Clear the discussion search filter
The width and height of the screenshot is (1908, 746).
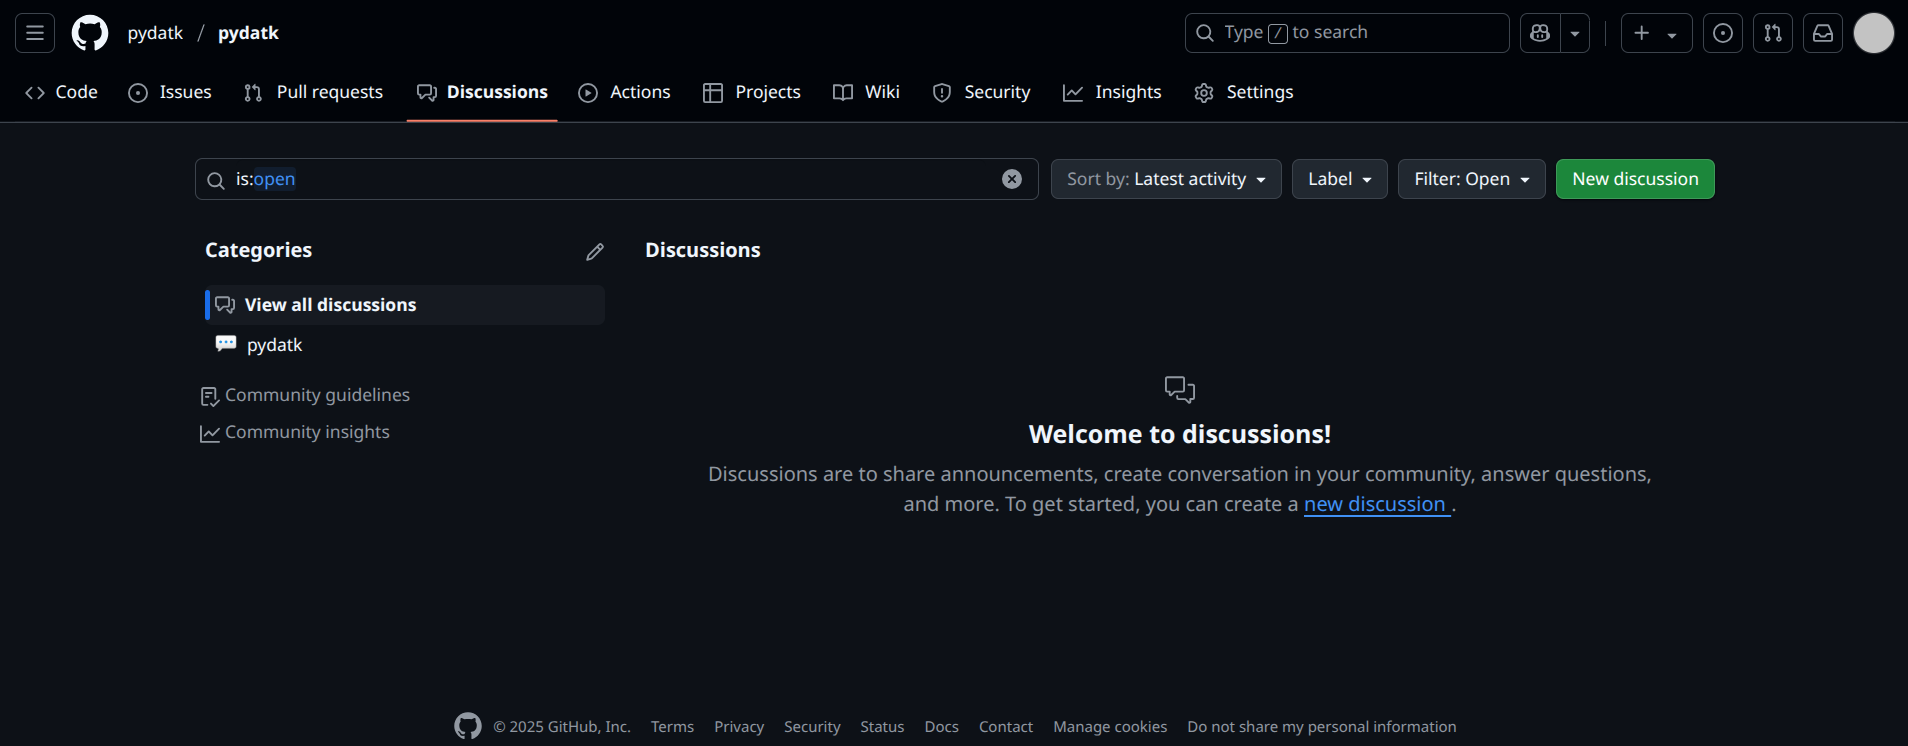pos(1012,179)
